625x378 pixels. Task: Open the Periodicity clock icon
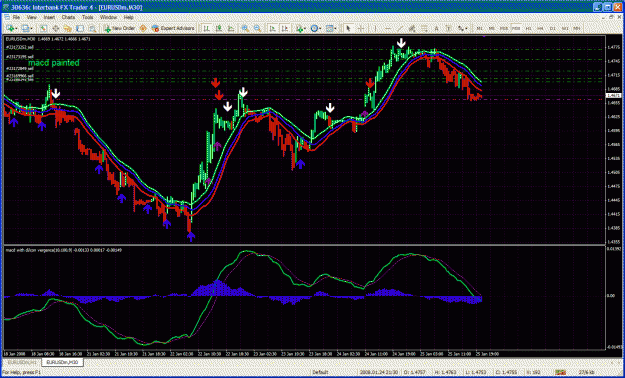[x=314, y=28]
